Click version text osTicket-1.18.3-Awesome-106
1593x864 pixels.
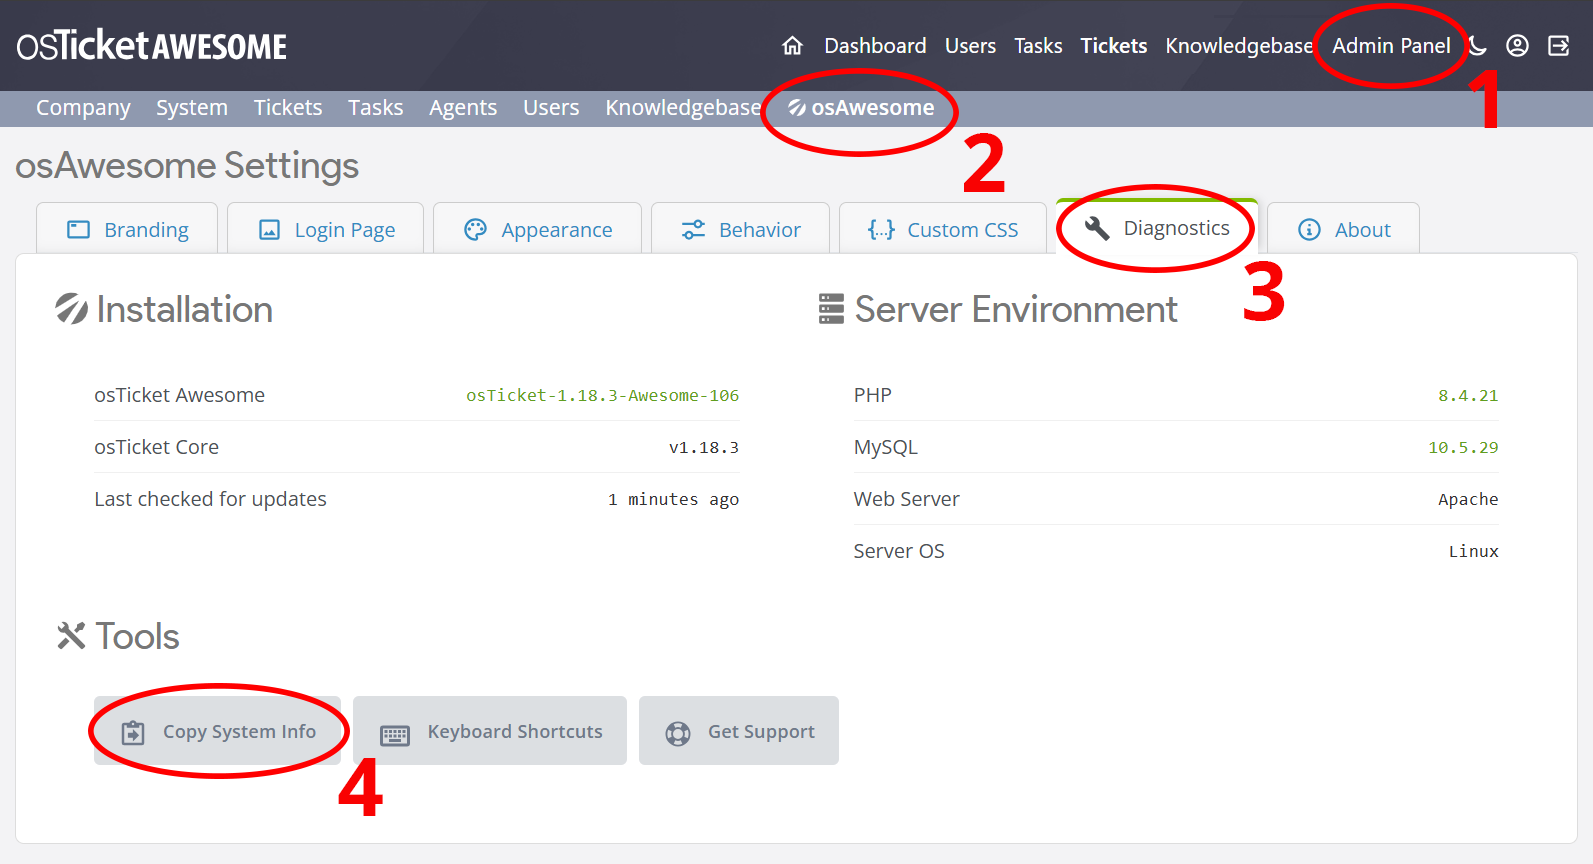click(x=602, y=395)
